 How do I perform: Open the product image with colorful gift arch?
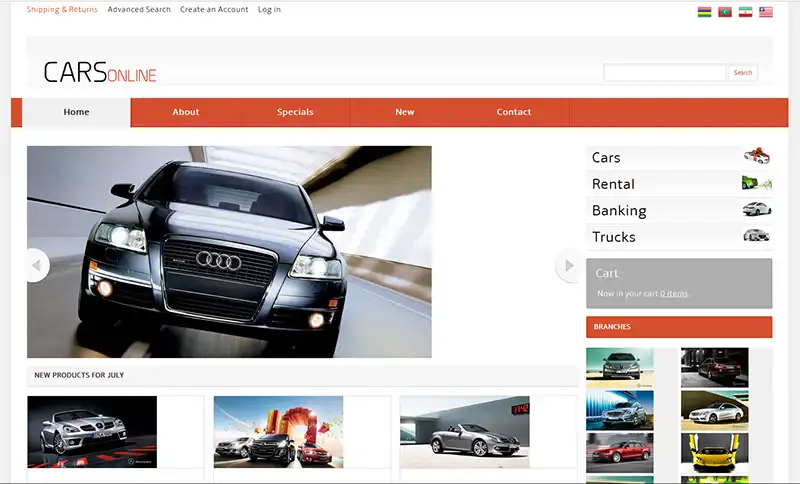click(x=279, y=432)
